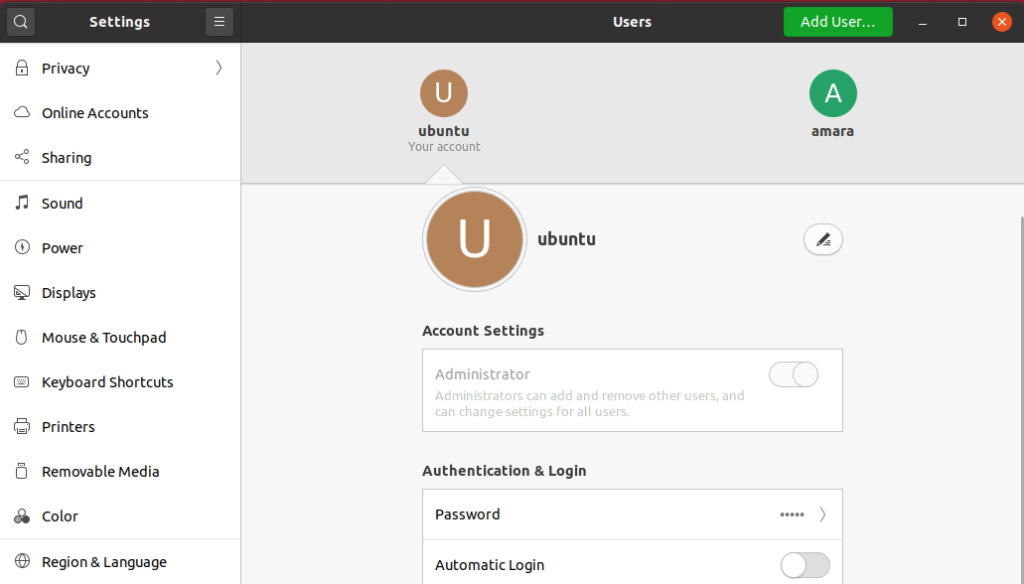
Task: Click the Removable Media icon
Action: point(22,471)
